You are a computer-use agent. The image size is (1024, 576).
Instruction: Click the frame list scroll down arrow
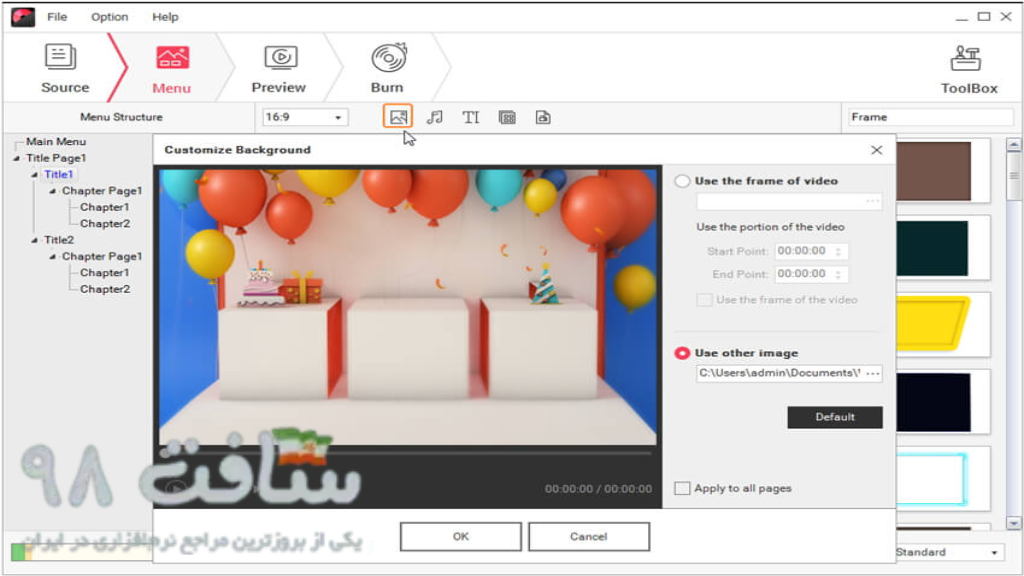point(1014,523)
